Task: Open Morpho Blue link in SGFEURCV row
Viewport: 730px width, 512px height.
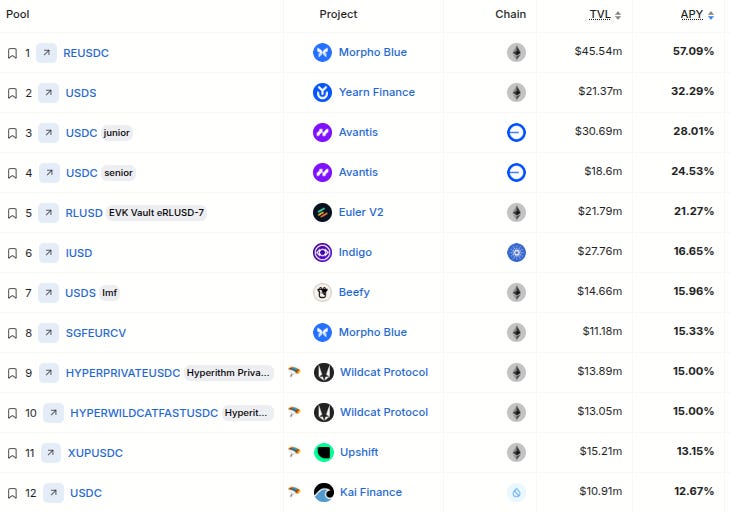Action: pos(373,332)
